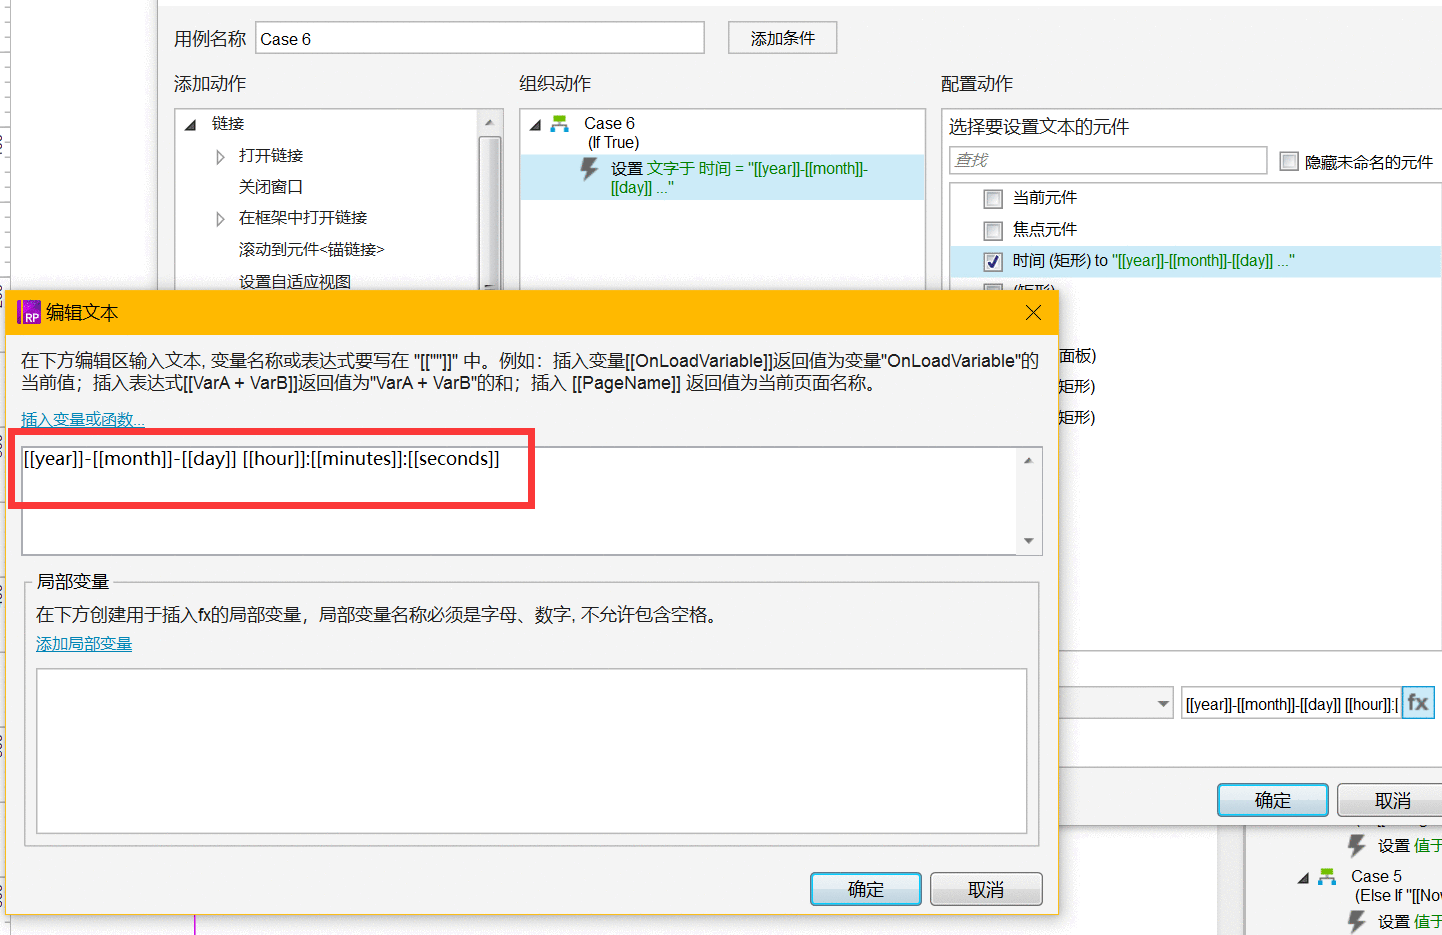Select 关闭窗口 in the action list

tap(270, 187)
